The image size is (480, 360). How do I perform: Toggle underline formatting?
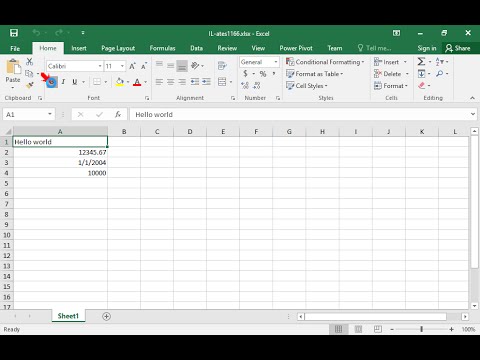tap(75, 82)
